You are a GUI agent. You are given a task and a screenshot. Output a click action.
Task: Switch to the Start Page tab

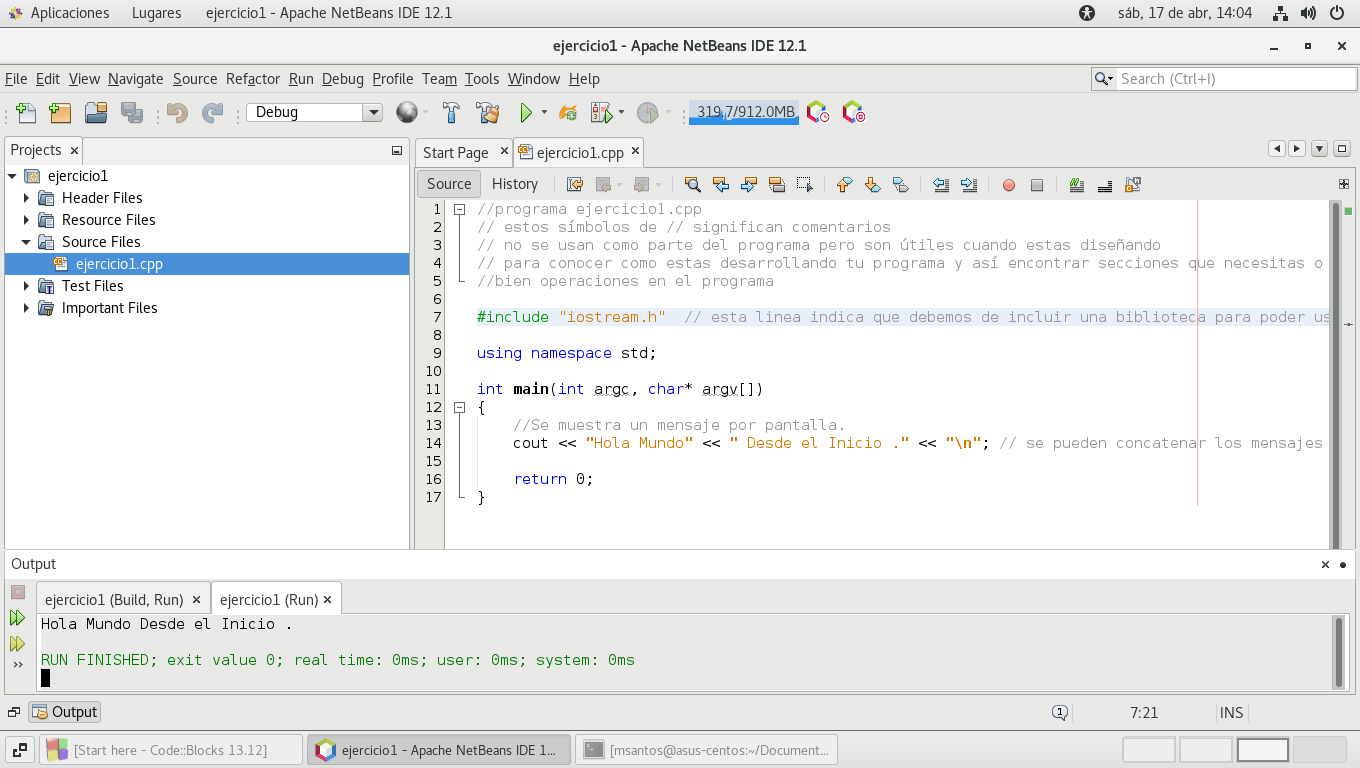(455, 153)
